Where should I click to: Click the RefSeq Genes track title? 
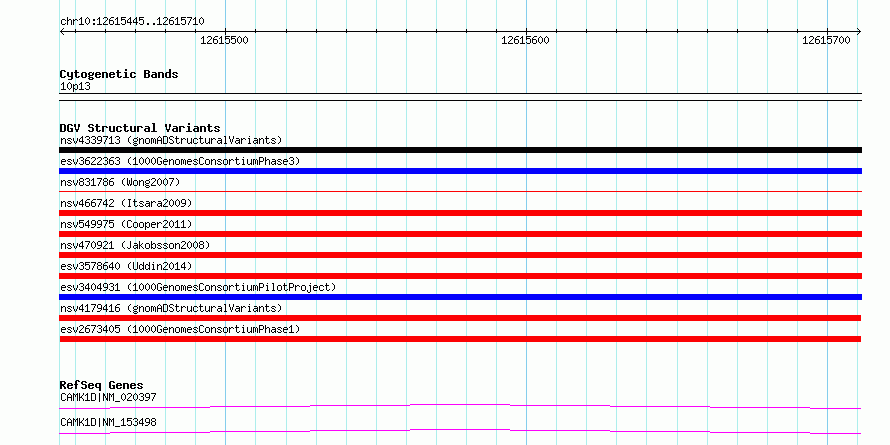click(102, 386)
